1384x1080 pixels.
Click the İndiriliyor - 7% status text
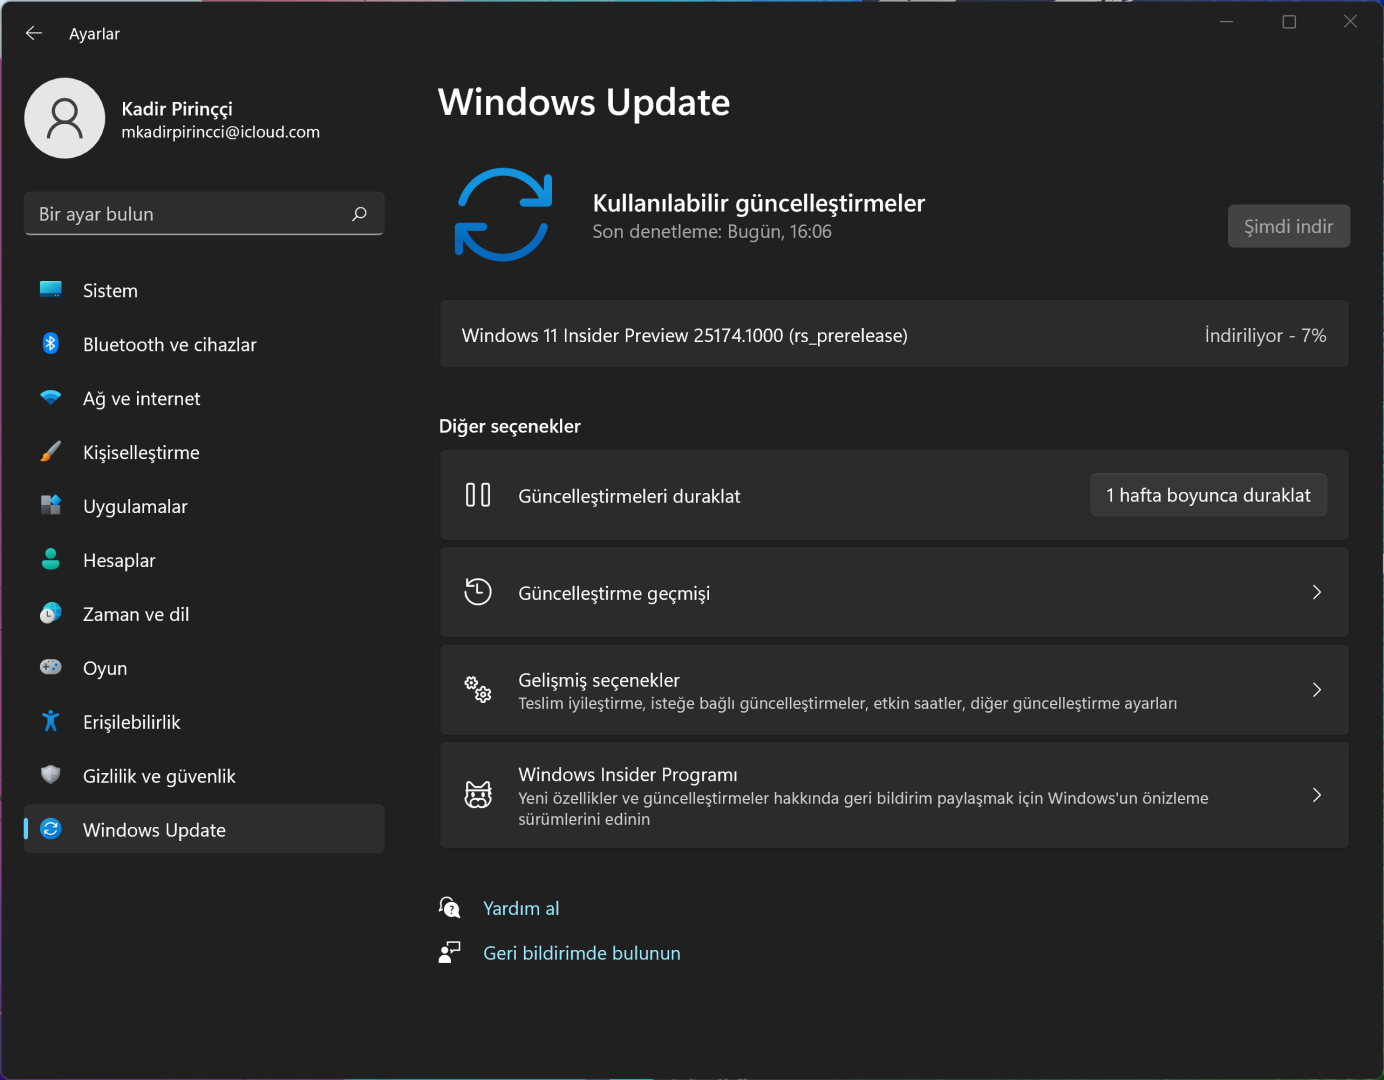tap(1265, 336)
